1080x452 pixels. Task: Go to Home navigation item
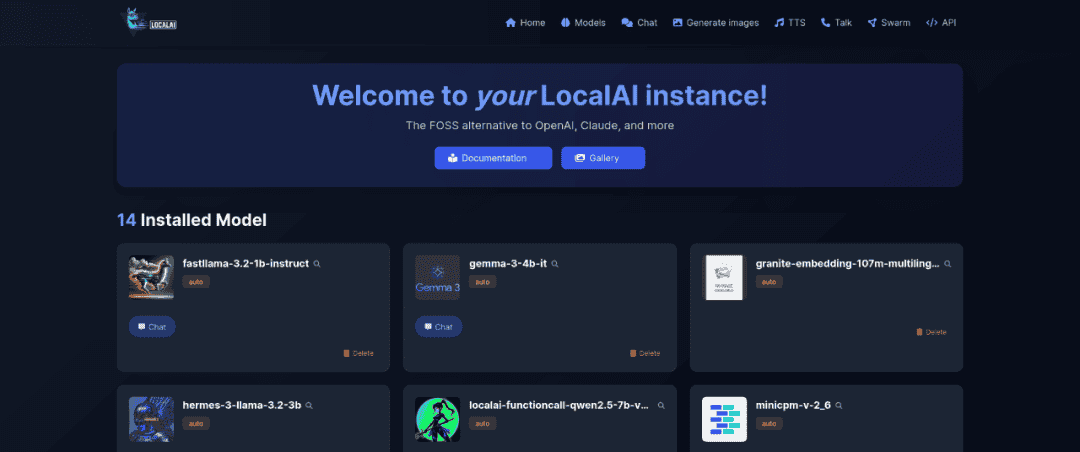pos(525,23)
